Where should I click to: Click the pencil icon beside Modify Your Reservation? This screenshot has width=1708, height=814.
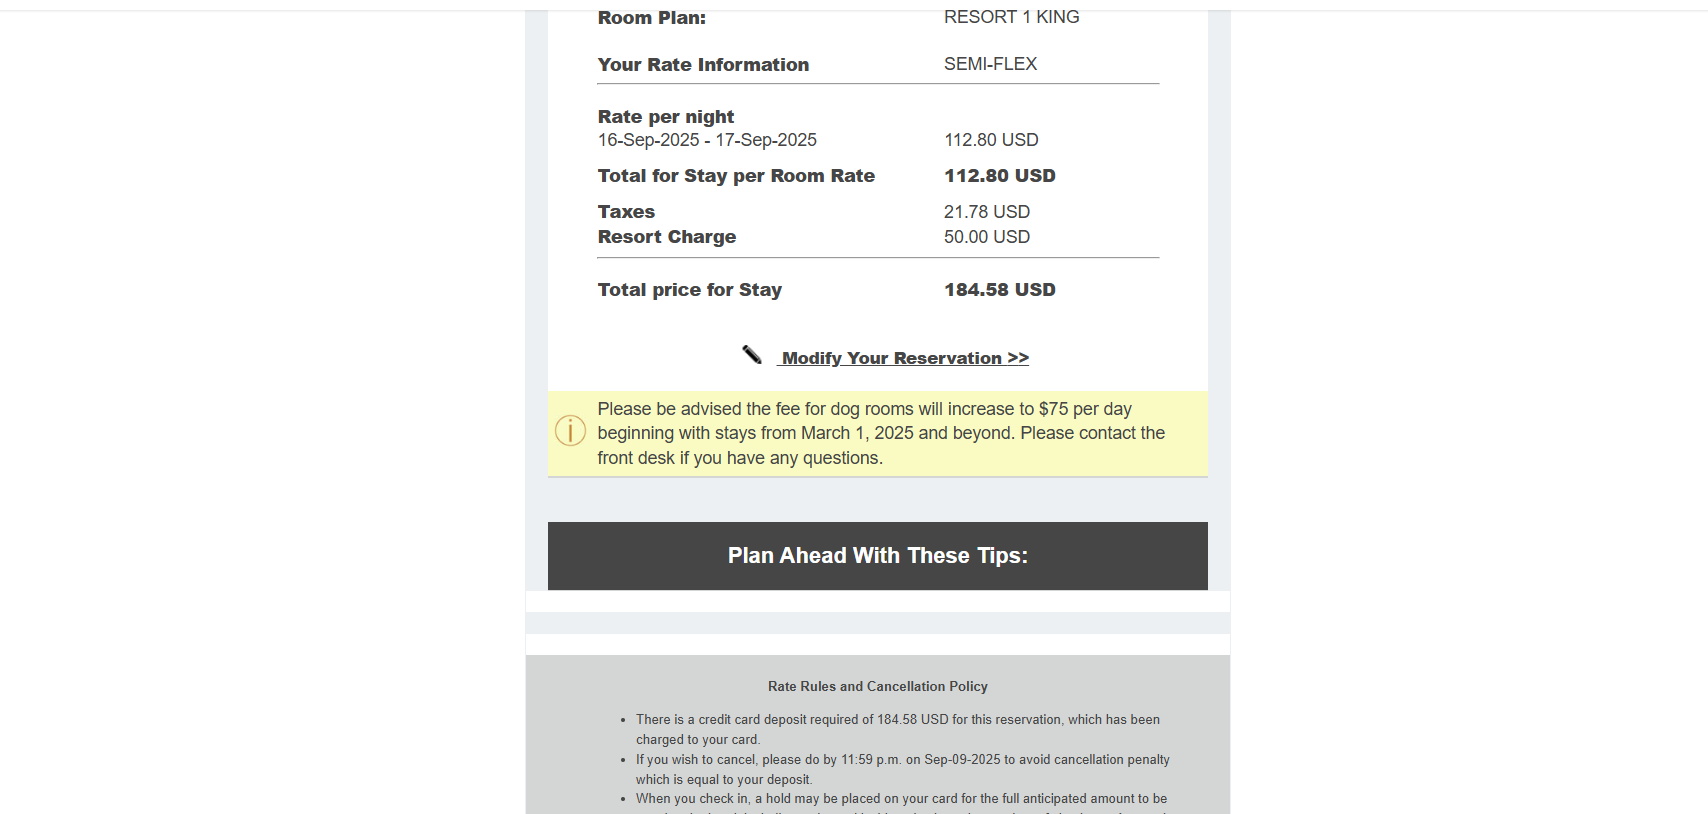752,355
